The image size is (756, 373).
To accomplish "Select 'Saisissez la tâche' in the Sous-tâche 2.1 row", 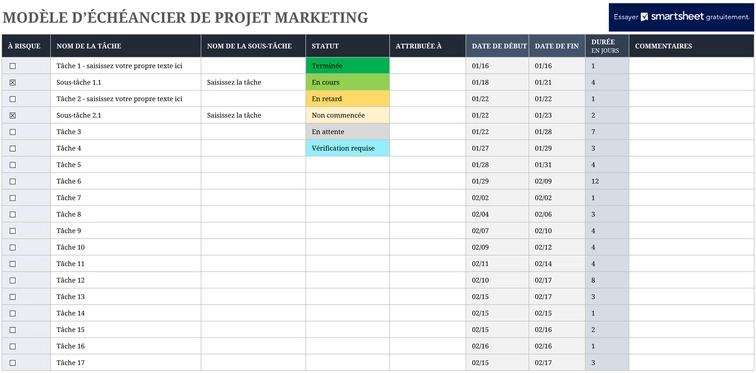I will coord(253,115).
